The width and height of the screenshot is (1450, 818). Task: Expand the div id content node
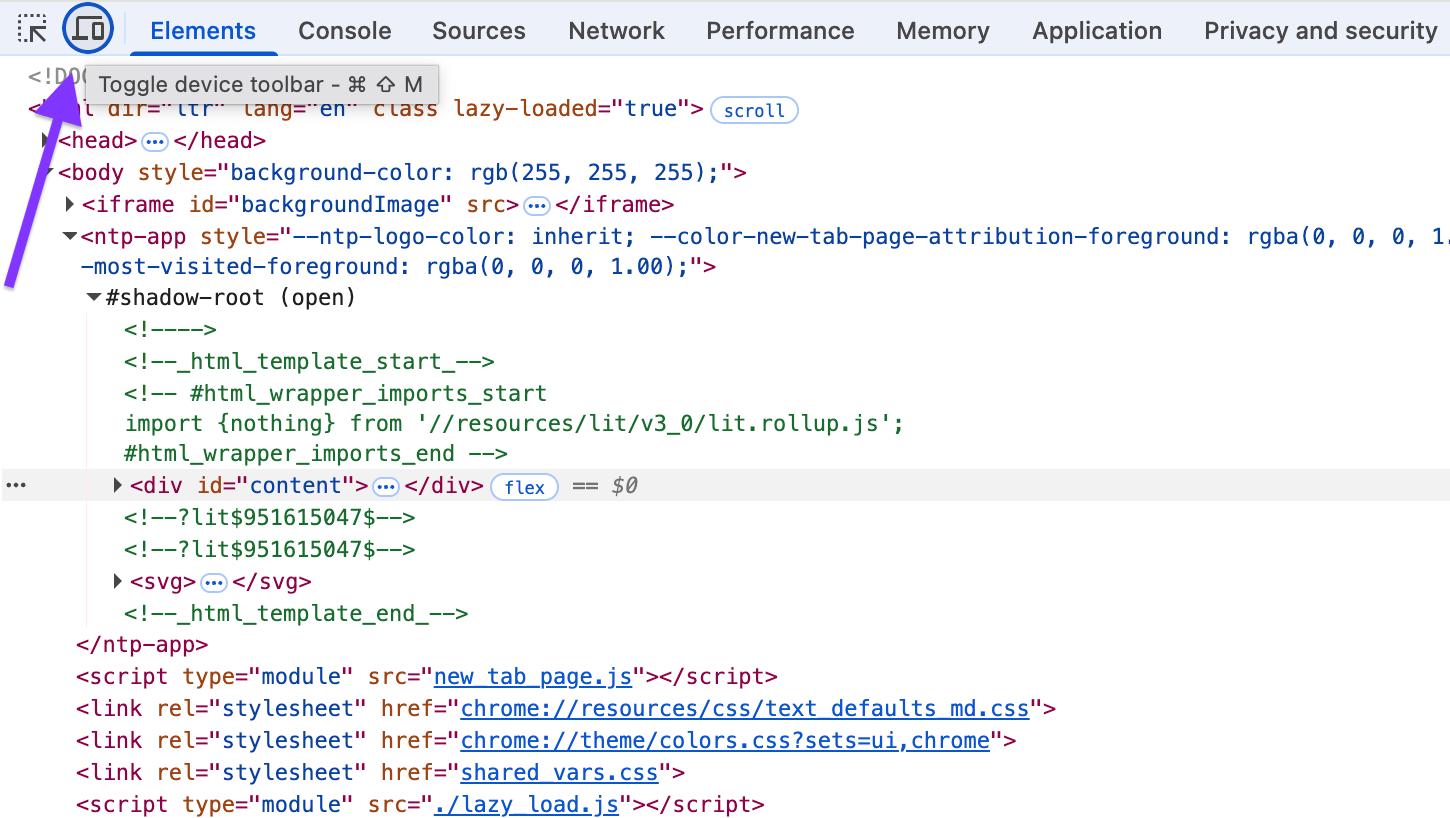click(118, 486)
